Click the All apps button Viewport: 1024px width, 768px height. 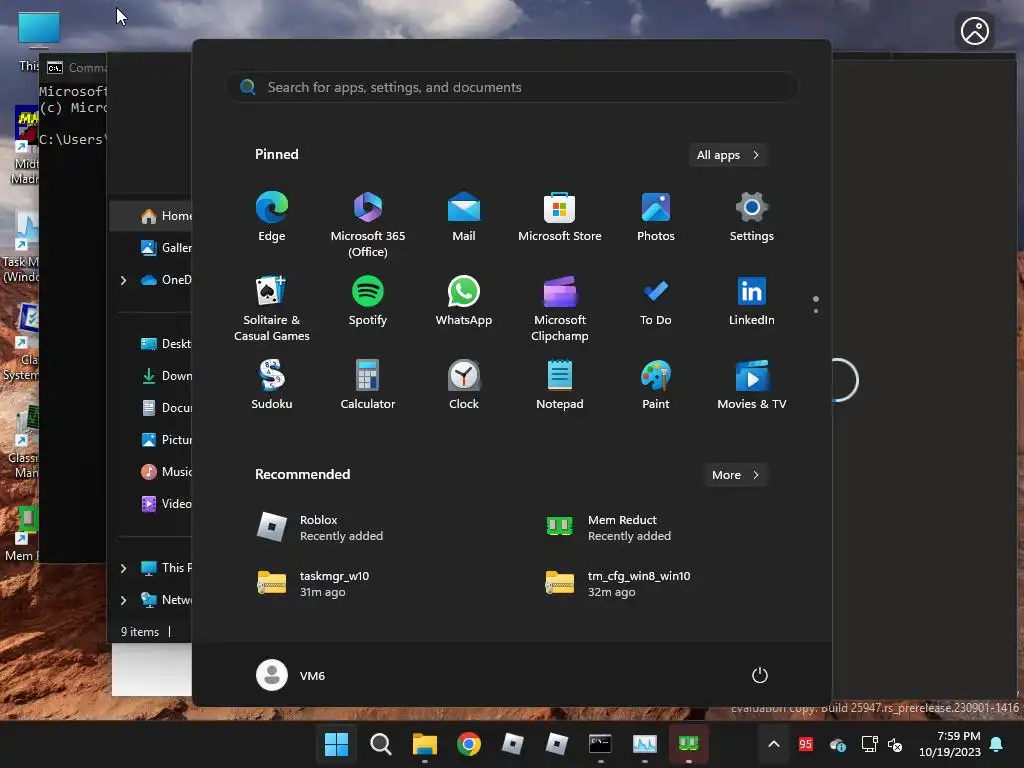pyautogui.click(x=728, y=155)
